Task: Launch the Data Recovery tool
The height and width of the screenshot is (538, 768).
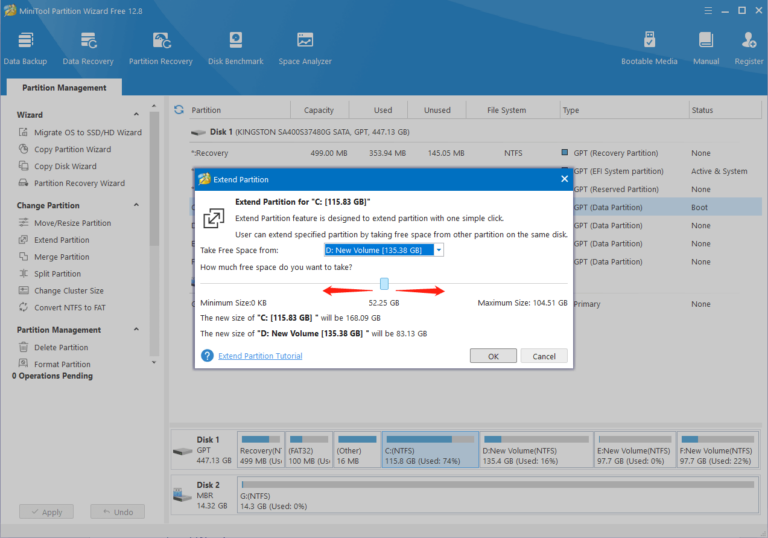Action: pyautogui.click(x=88, y=48)
